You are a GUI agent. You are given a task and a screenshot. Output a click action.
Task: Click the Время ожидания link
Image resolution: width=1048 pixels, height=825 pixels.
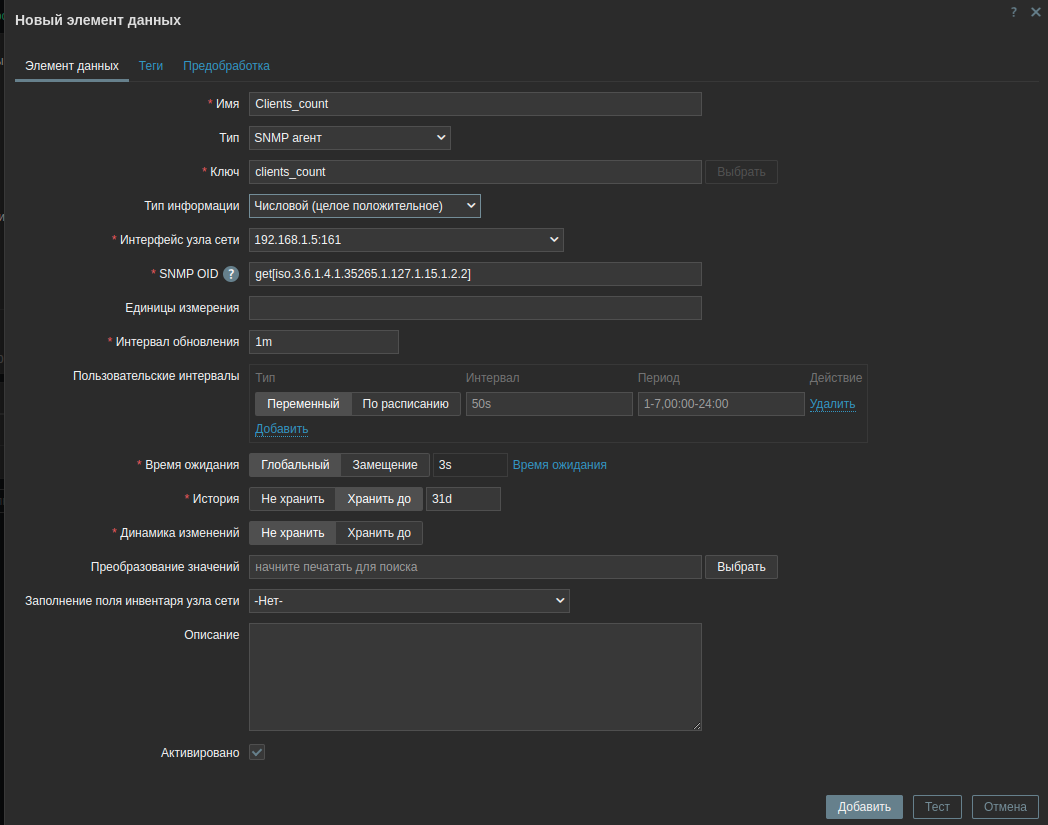[559, 465]
